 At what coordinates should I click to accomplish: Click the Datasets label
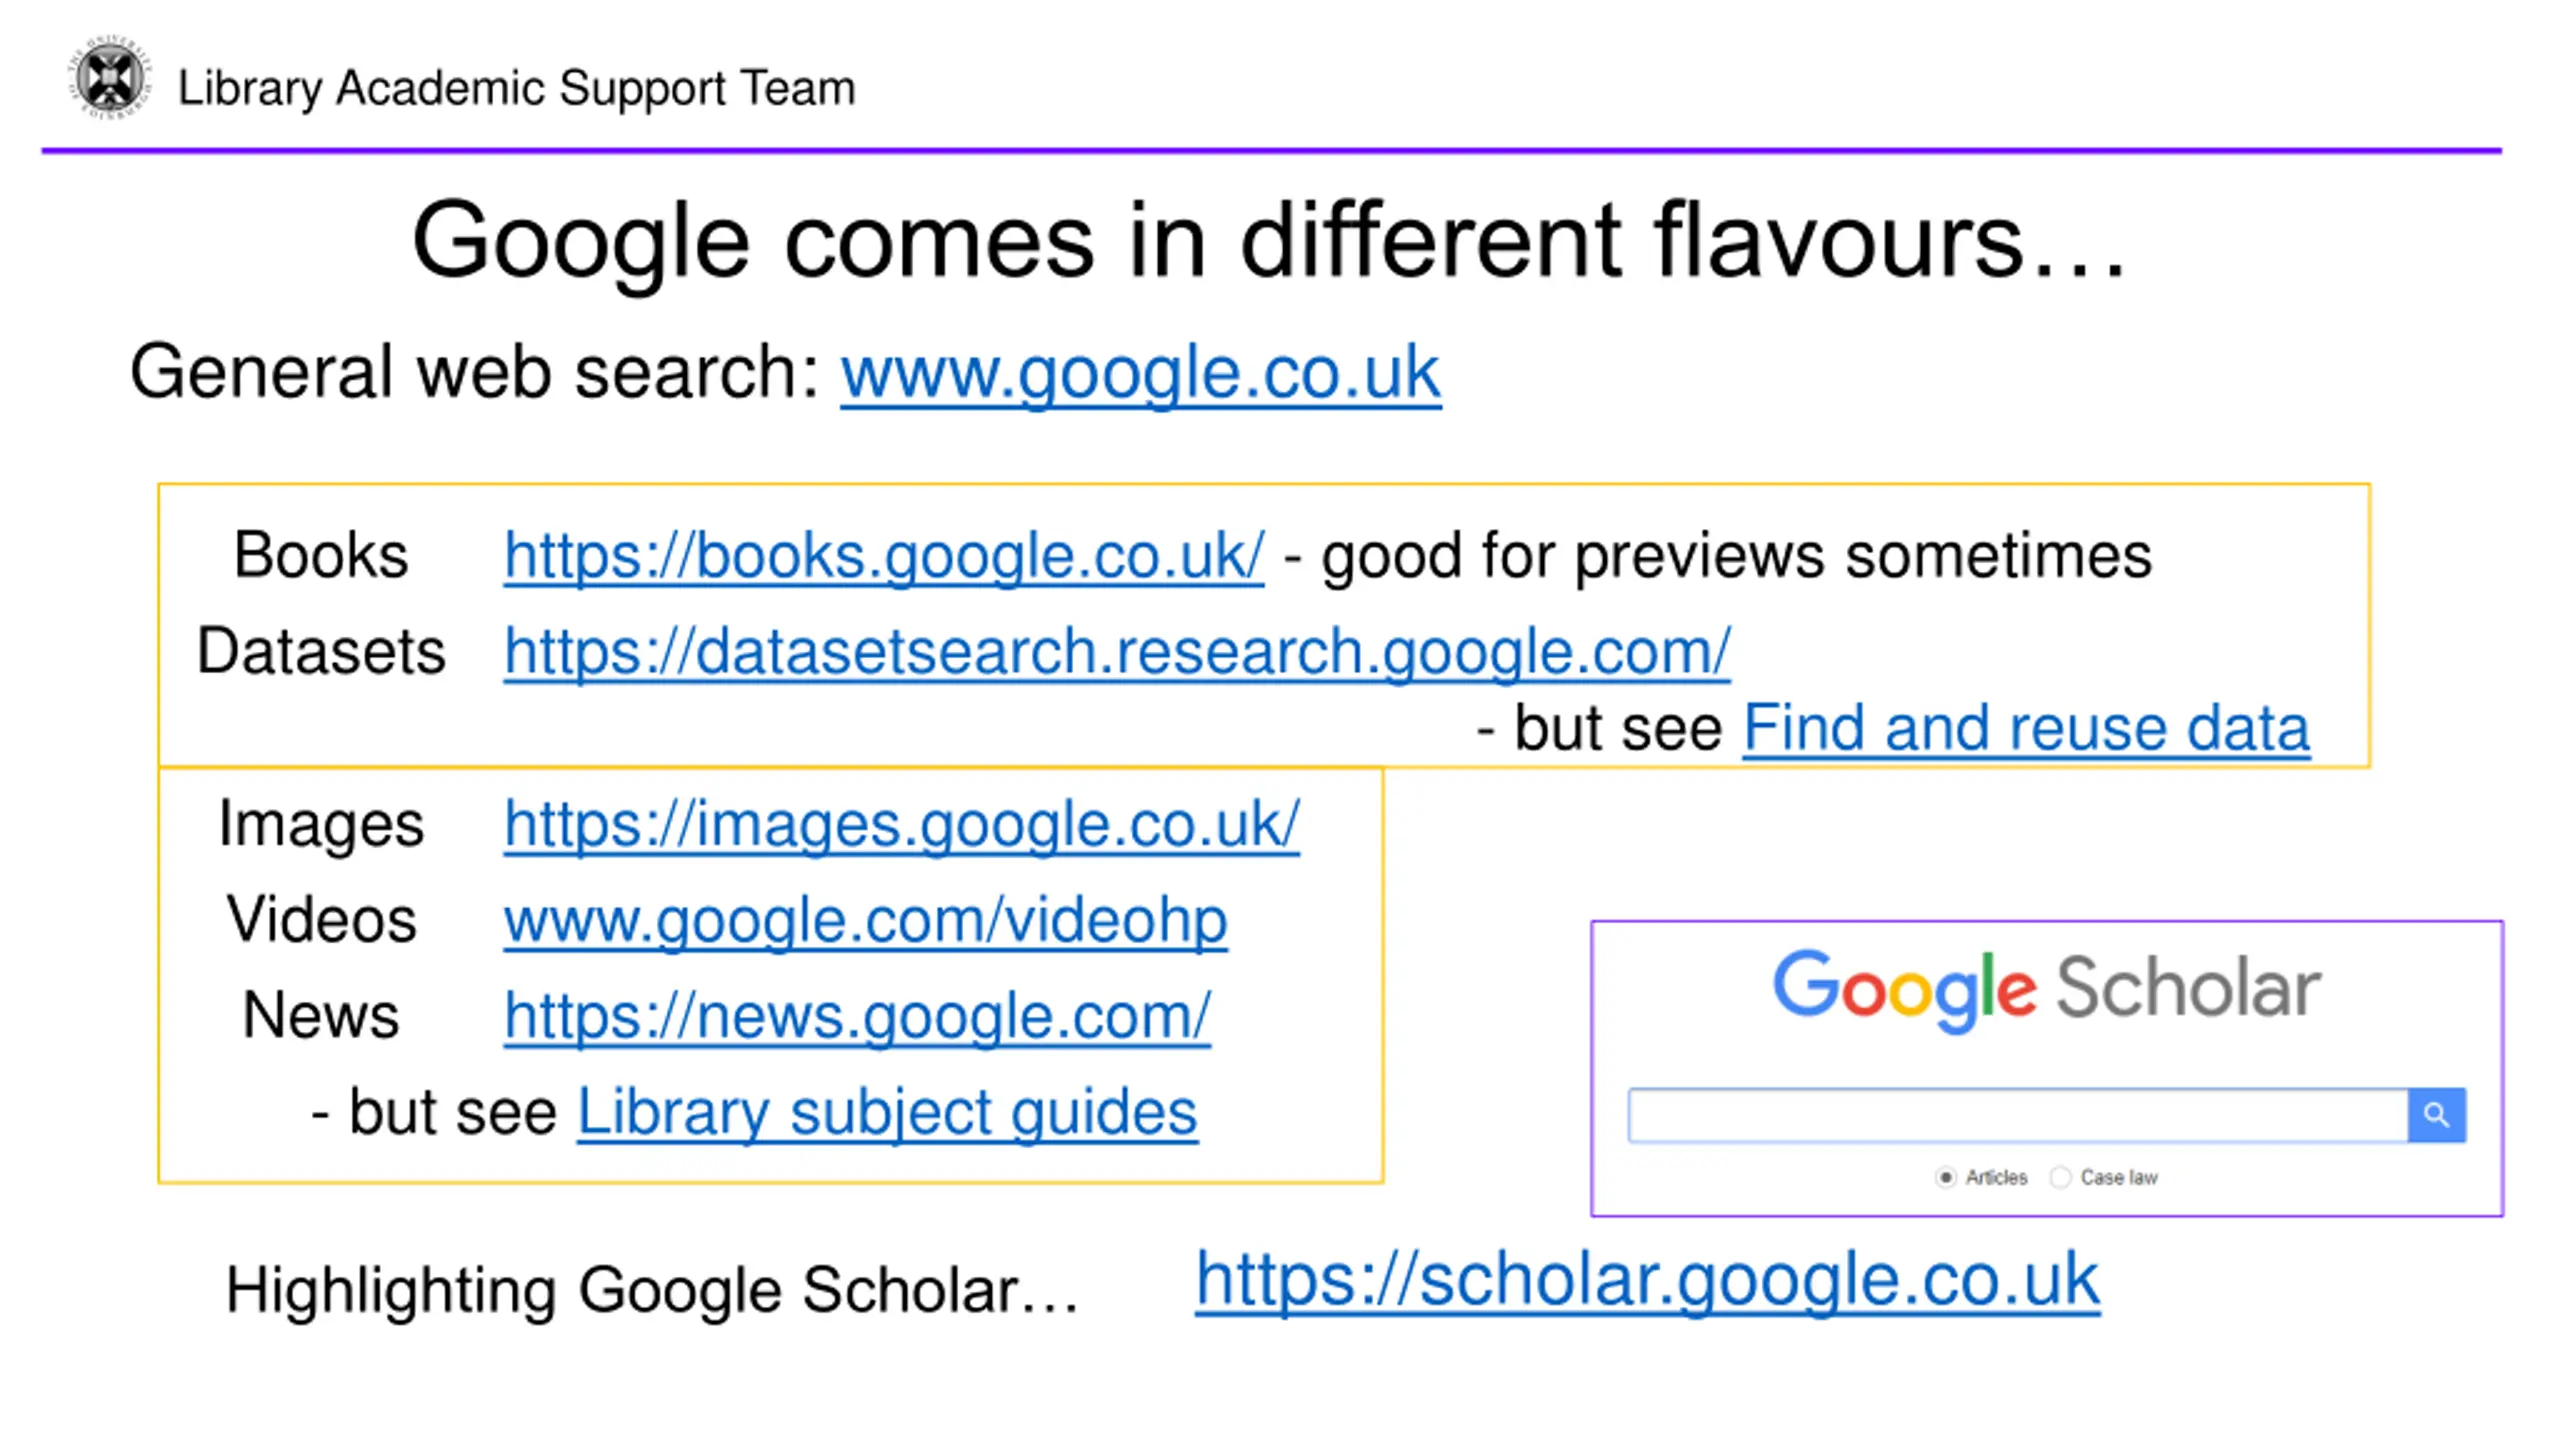(320, 651)
